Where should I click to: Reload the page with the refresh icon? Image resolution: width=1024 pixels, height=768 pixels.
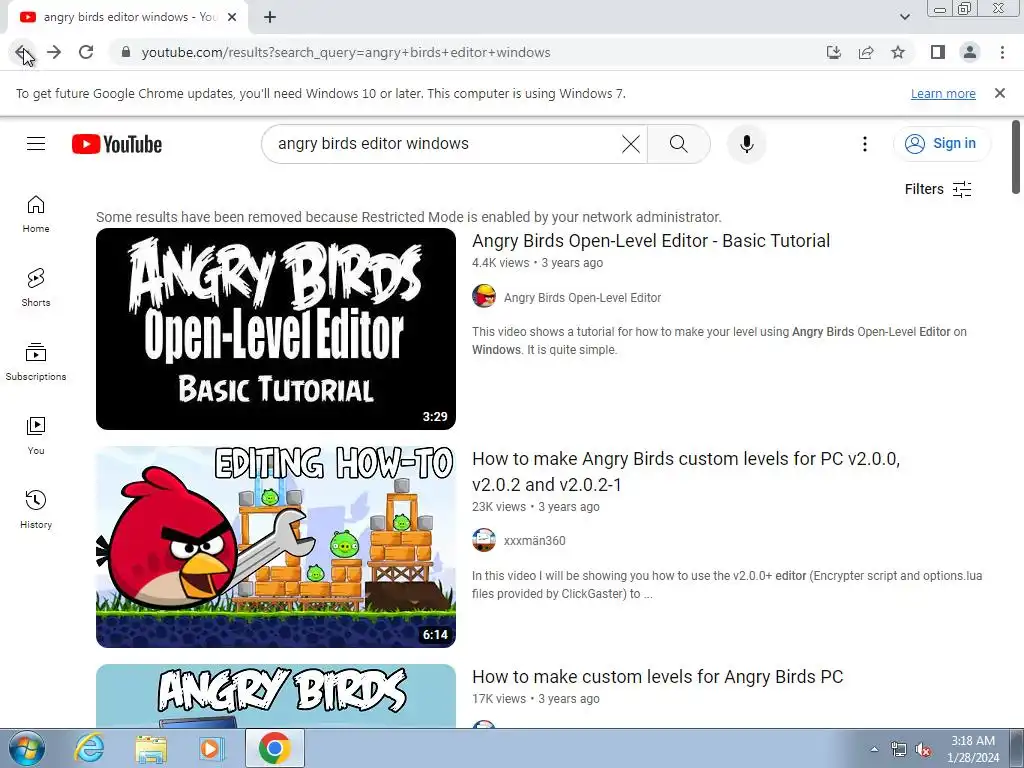tap(86, 52)
